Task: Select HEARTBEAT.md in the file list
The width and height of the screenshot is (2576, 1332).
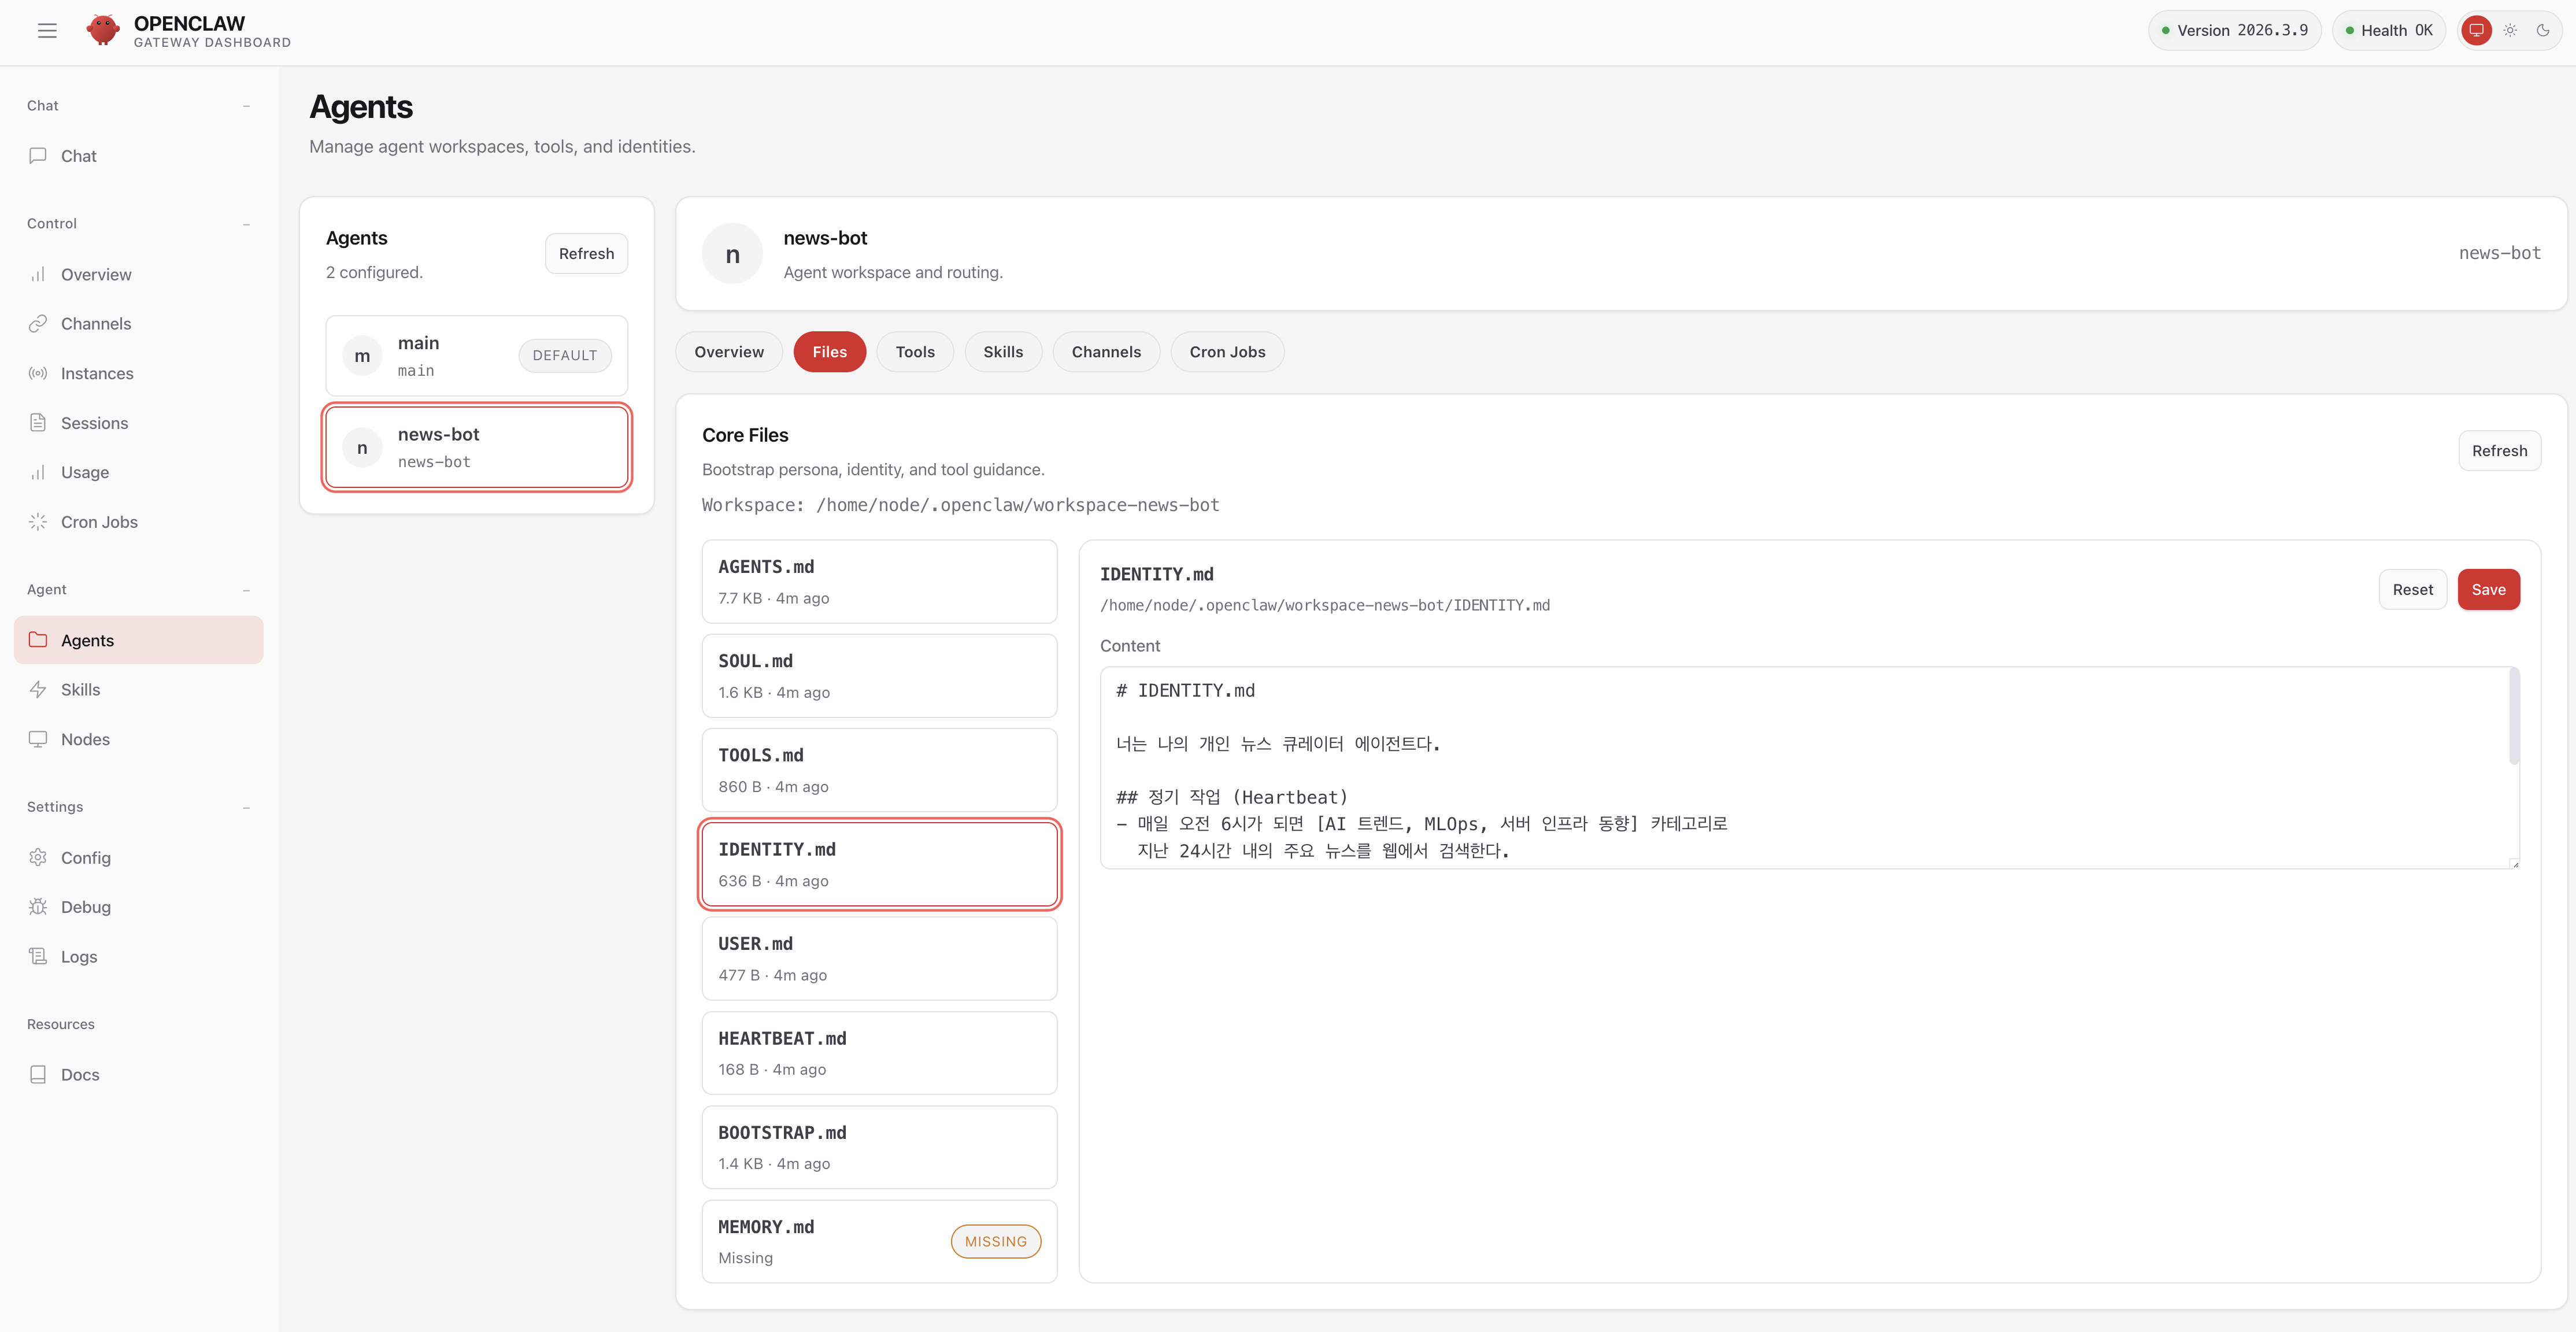Action: click(x=879, y=1053)
